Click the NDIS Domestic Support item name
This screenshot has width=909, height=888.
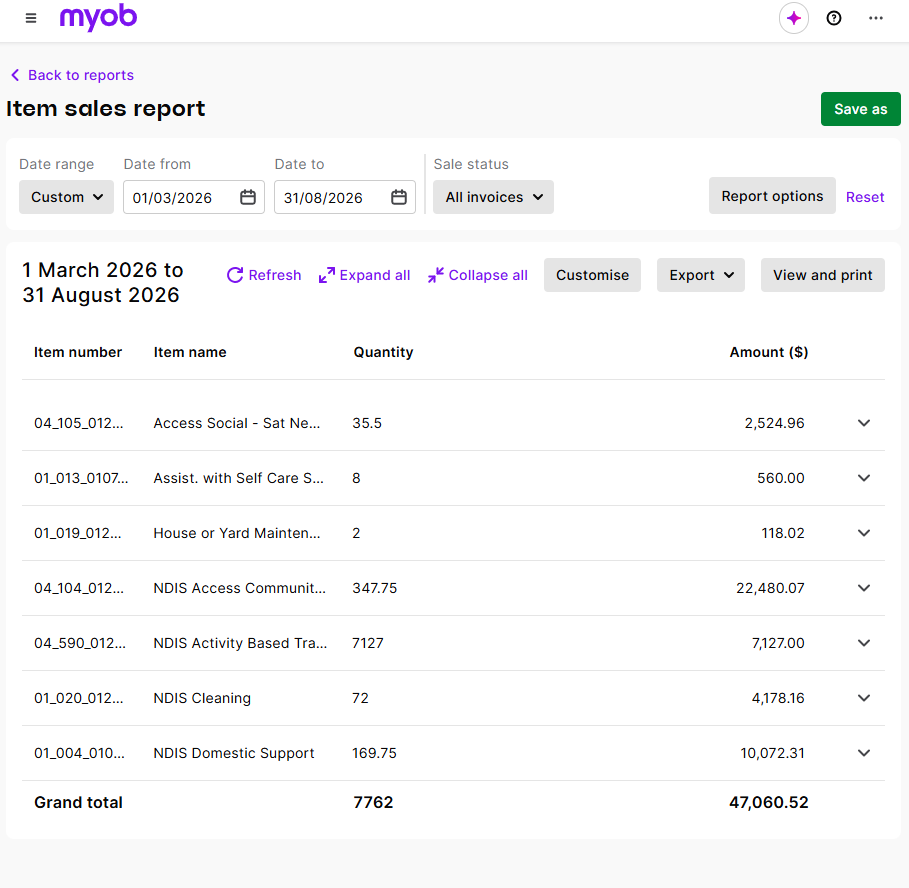point(234,754)
